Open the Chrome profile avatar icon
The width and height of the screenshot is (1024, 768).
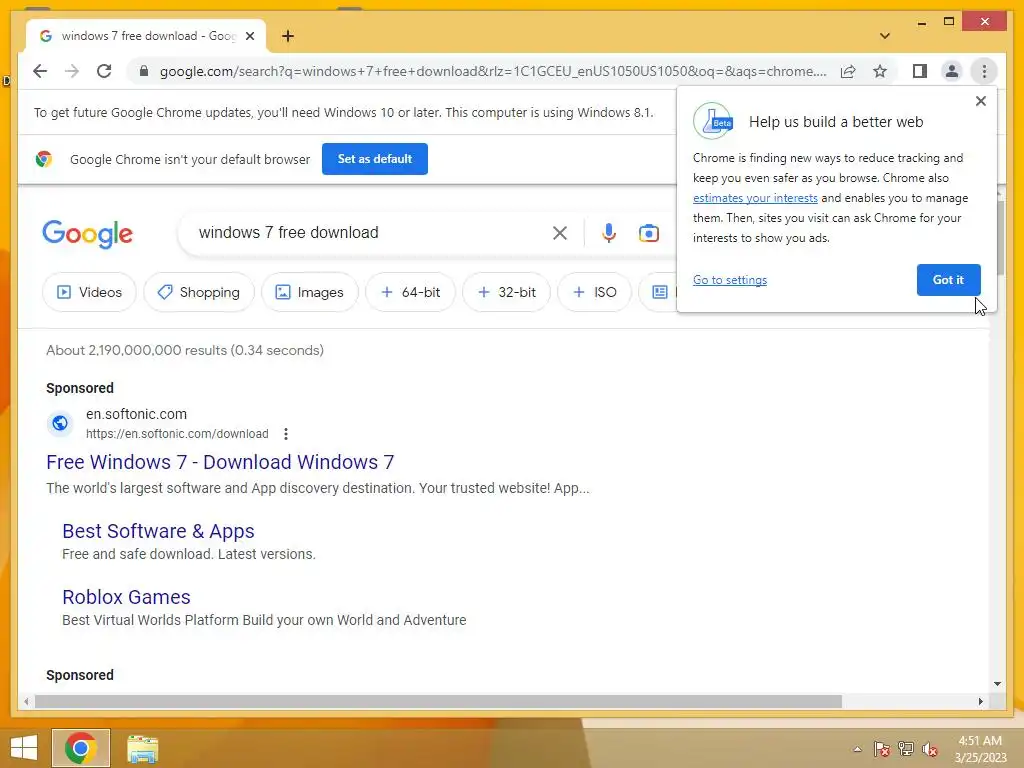[952, 71]
